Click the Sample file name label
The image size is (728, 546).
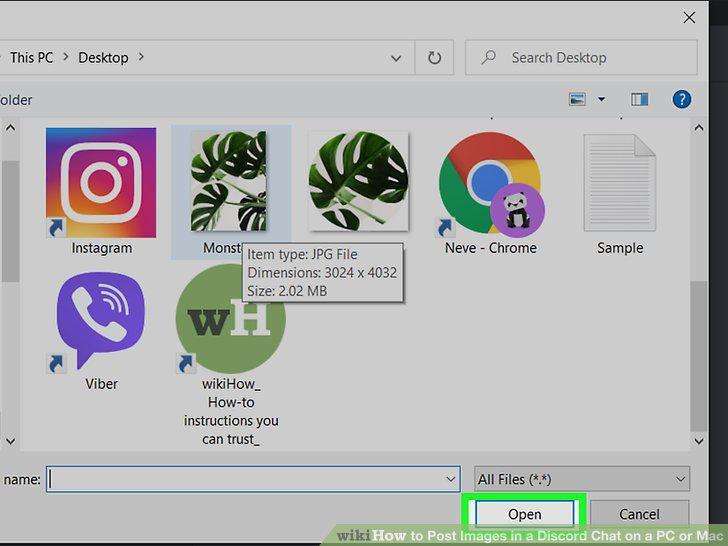click(620, 248)
